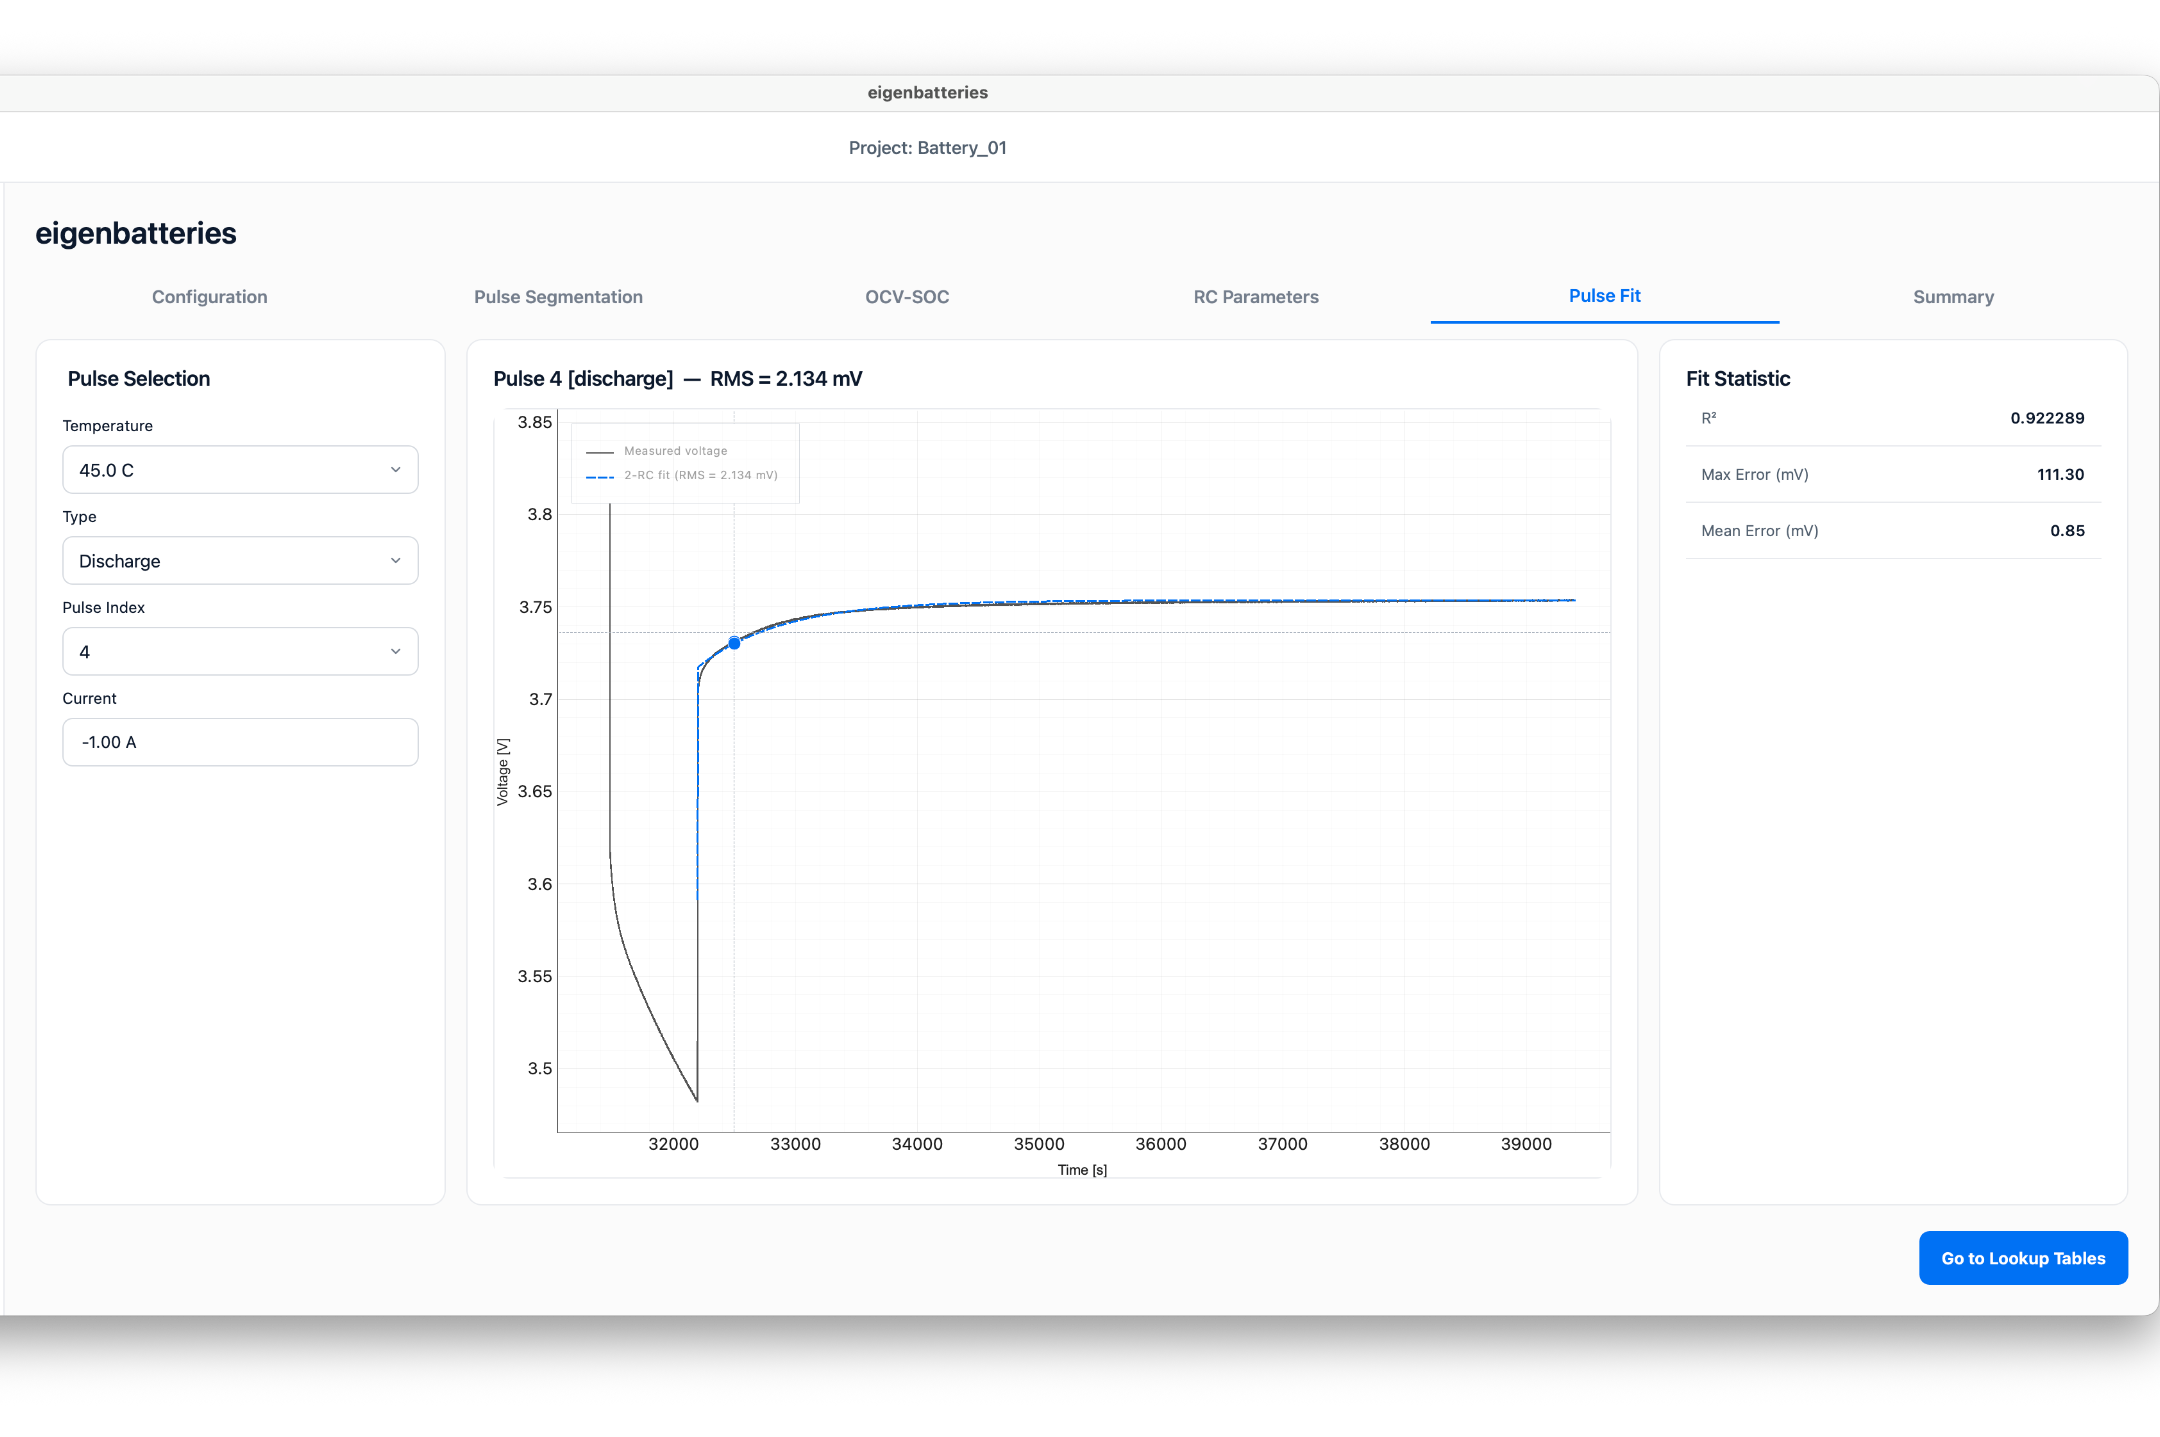The height and width of the screenshot is (1437, 2160).
Task: Click the Fit Statistic heading
Action: pos(1738,379)
